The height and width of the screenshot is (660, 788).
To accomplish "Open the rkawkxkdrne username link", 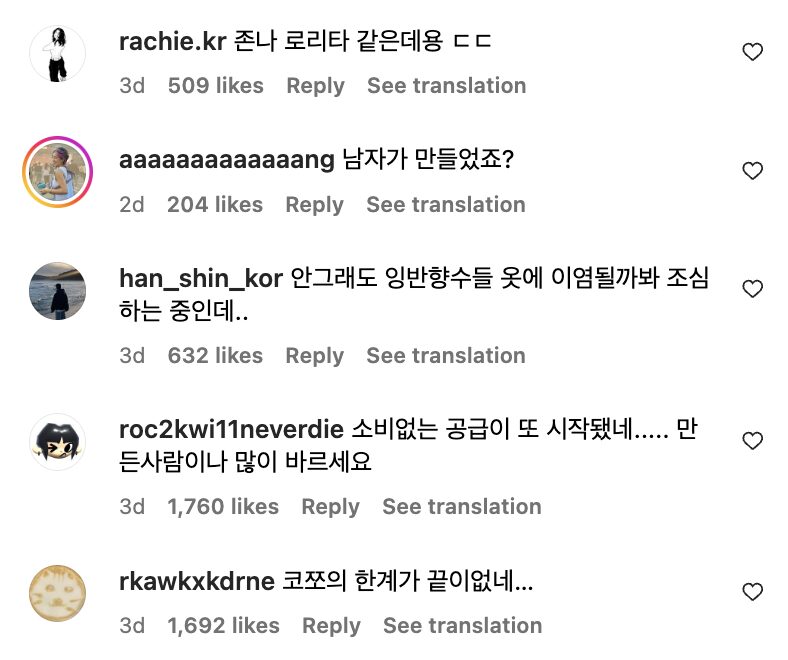I will pyautogui.click(x=196, y=581).
